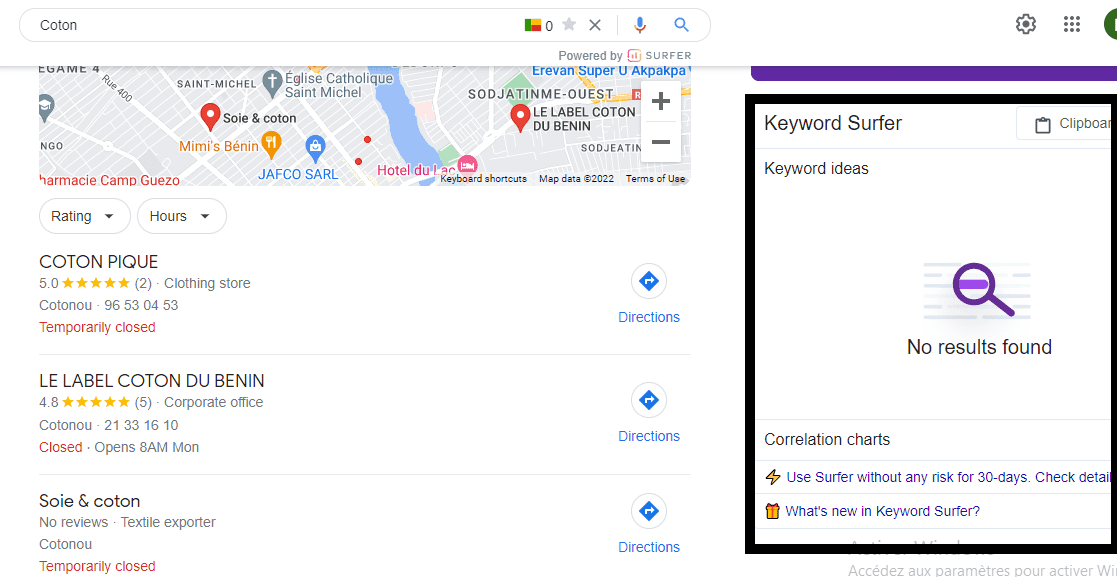
Task: Click Église Catholique Saint Michel marker
Action: pyautogui.click(x=271, y=85)
